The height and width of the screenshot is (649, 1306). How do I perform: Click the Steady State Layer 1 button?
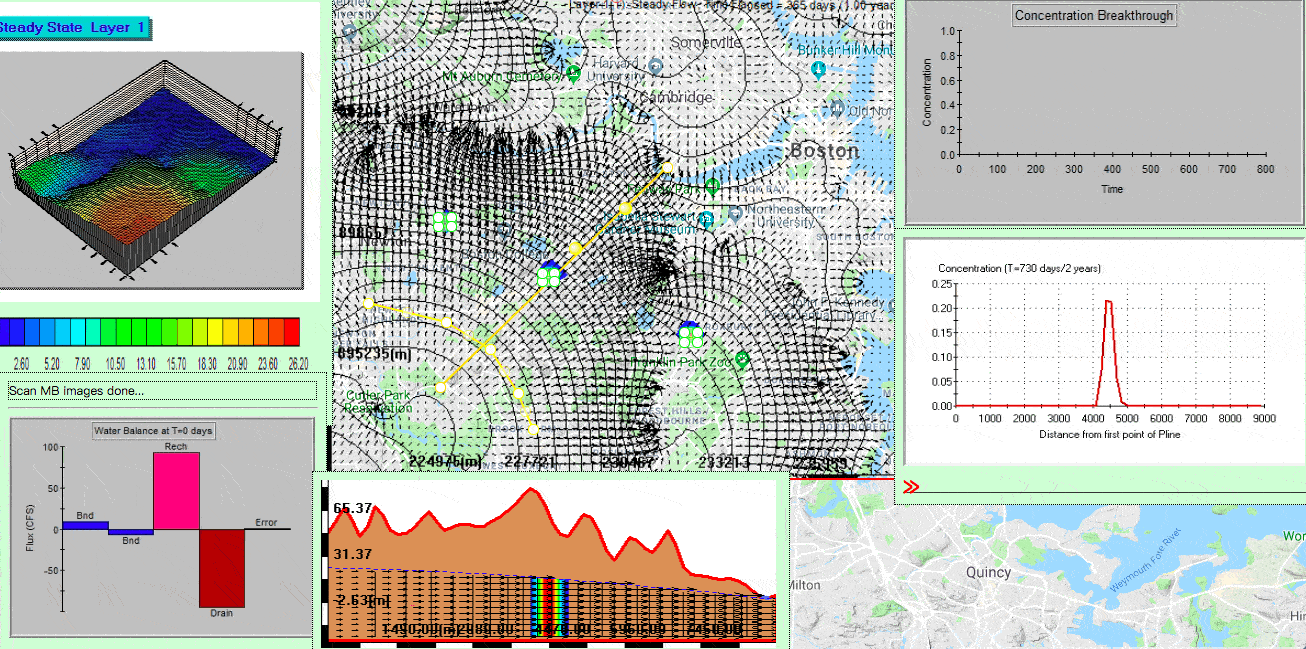[x=74, y=27]
